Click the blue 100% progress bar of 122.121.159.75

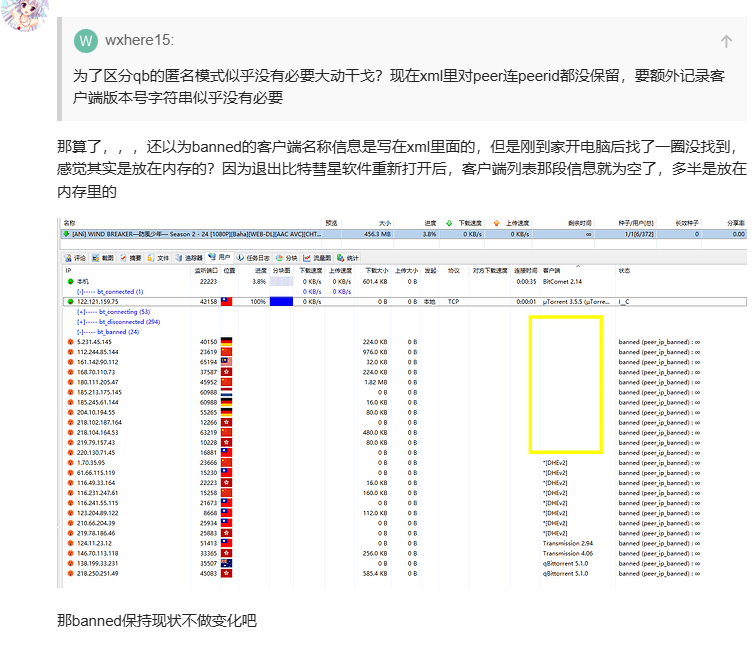pos(281,301)
